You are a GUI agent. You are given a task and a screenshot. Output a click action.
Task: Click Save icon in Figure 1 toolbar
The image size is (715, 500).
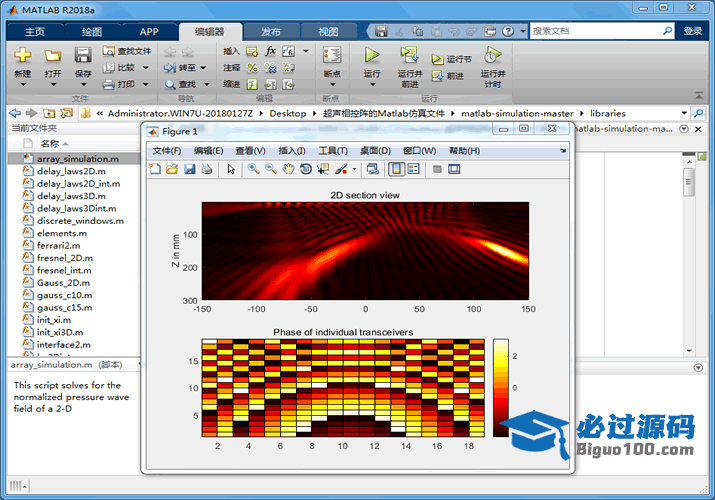click(188, 169)
